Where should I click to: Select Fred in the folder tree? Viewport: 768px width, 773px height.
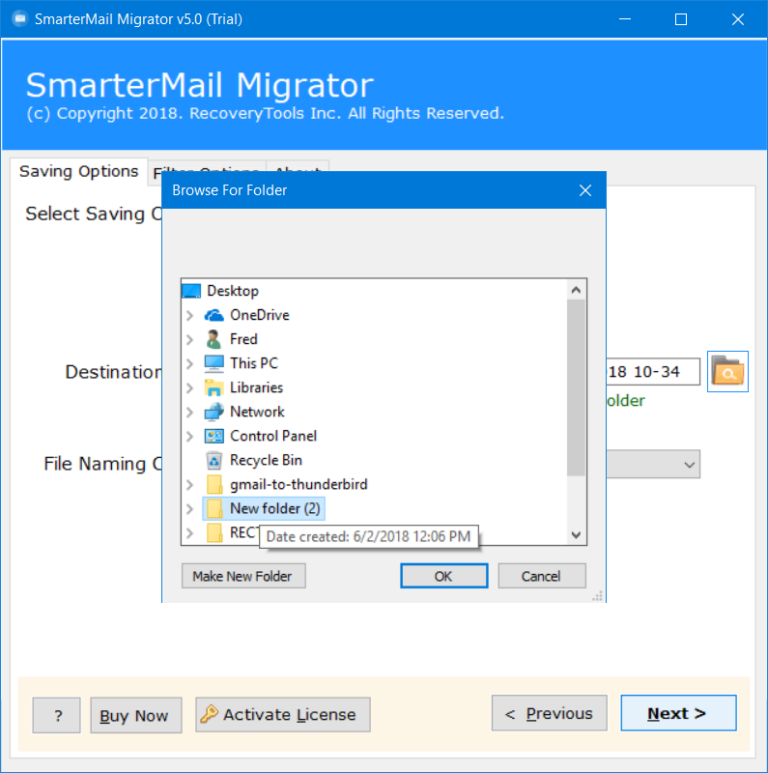pyautogui.click(x=244, y=339)
